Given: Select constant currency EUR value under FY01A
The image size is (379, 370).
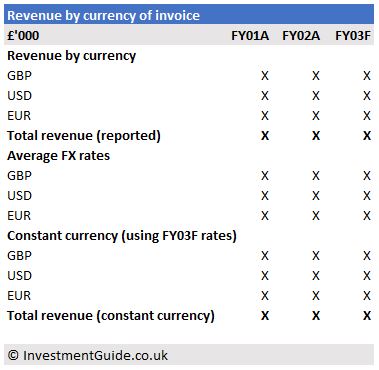Looking at the screenshot, I should 265,296.
